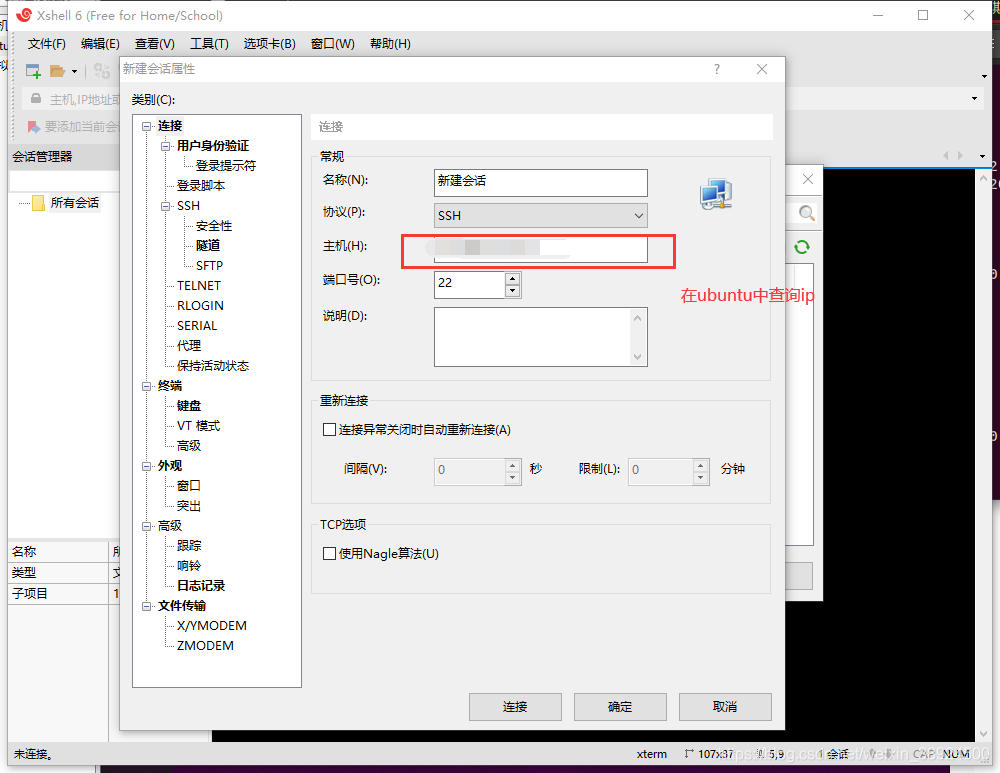Click the new session toolbar icon
This screenshot has width=1000, height=773.
point(33,71)
